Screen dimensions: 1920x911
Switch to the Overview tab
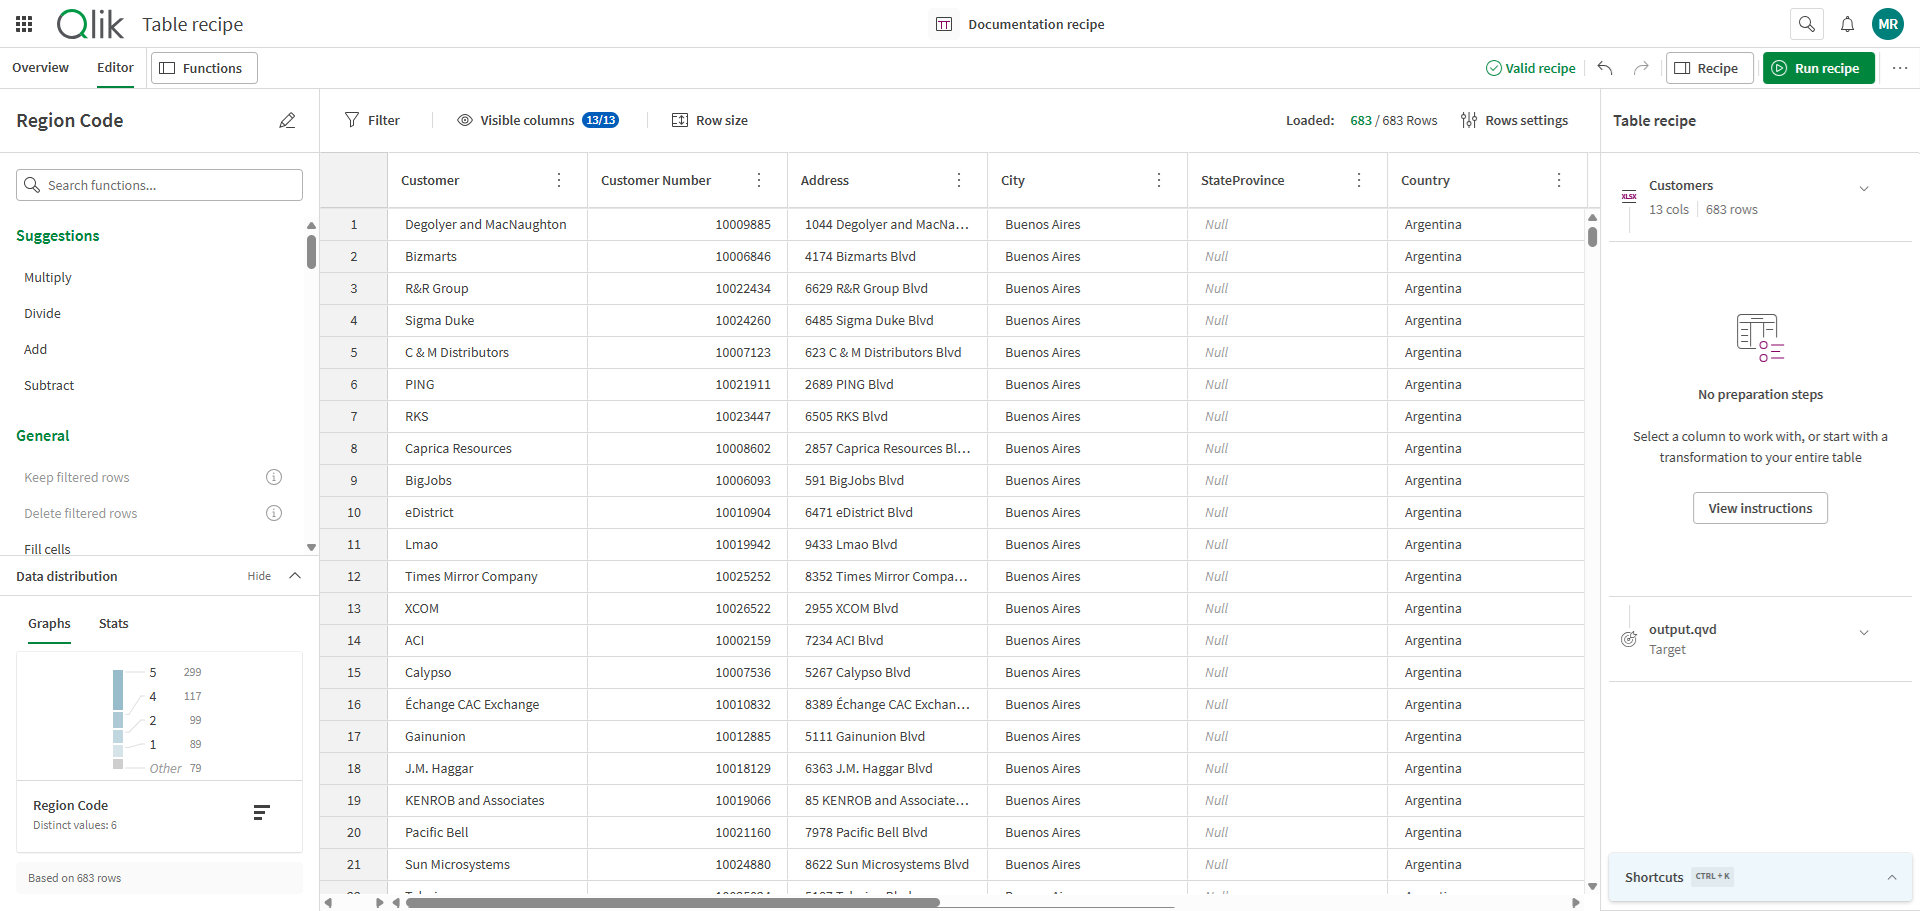click(40, 68)
